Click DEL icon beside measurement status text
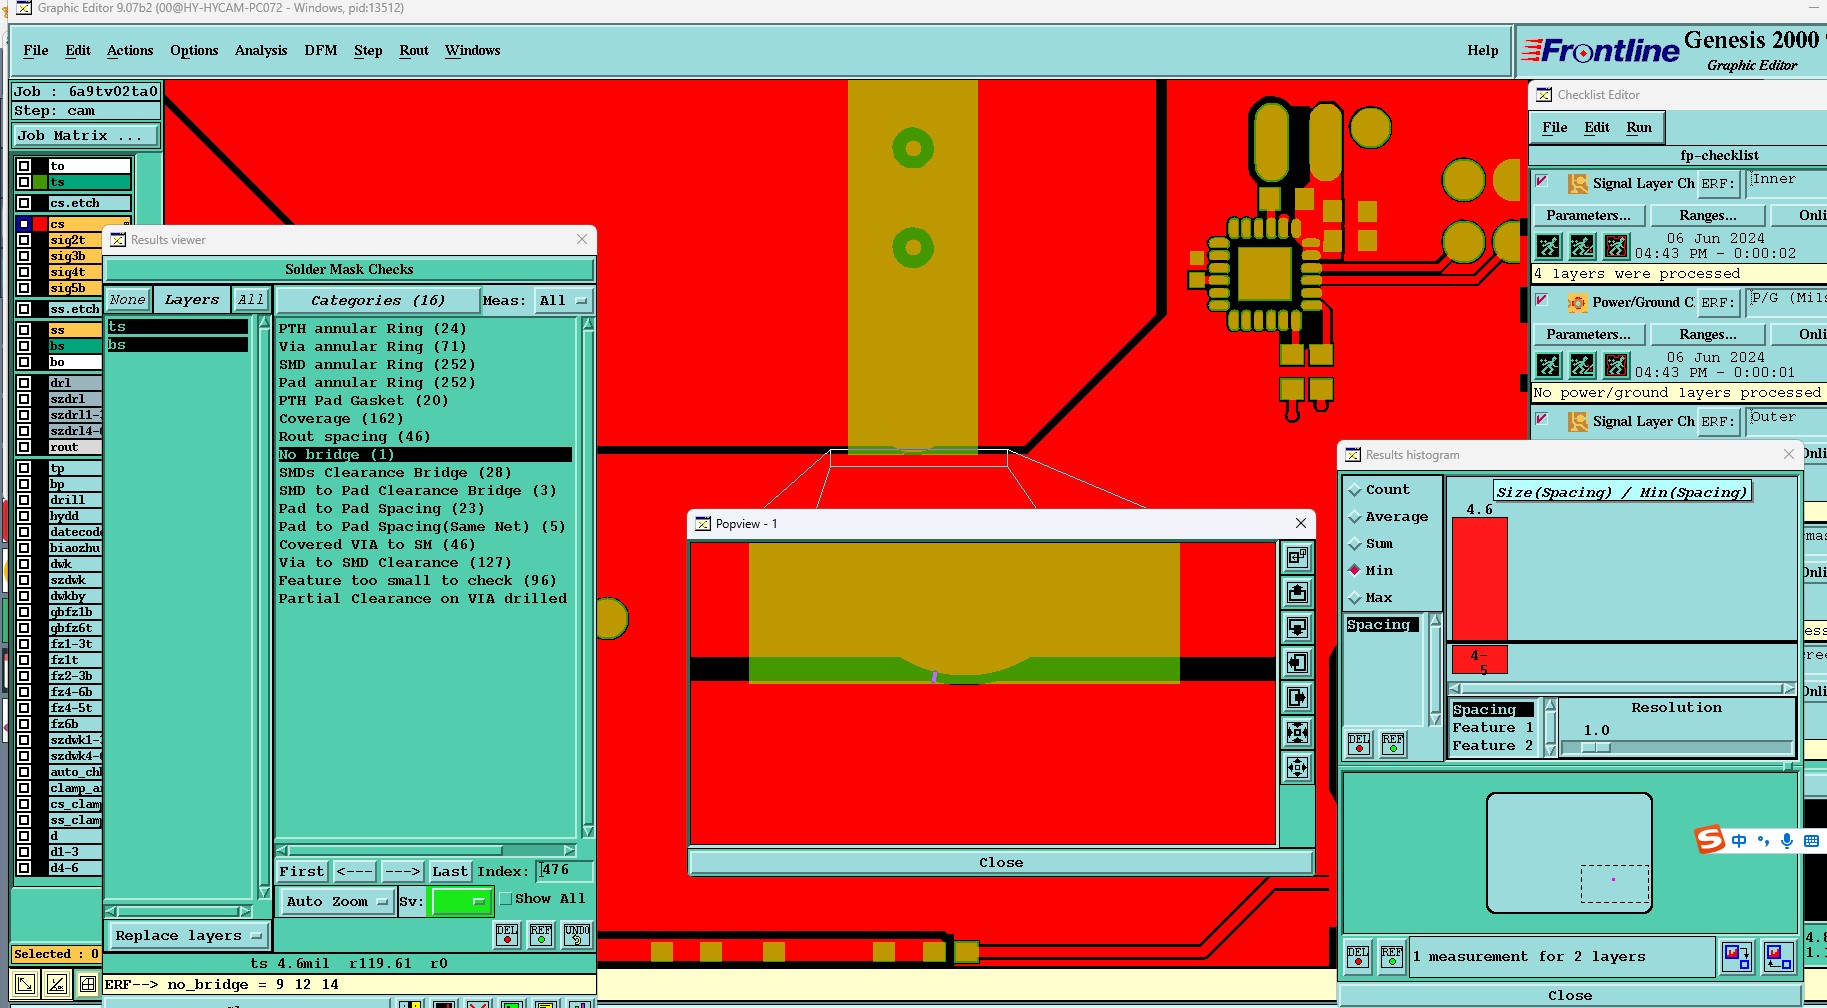 pyautogui.click(x=1358, y=957)
